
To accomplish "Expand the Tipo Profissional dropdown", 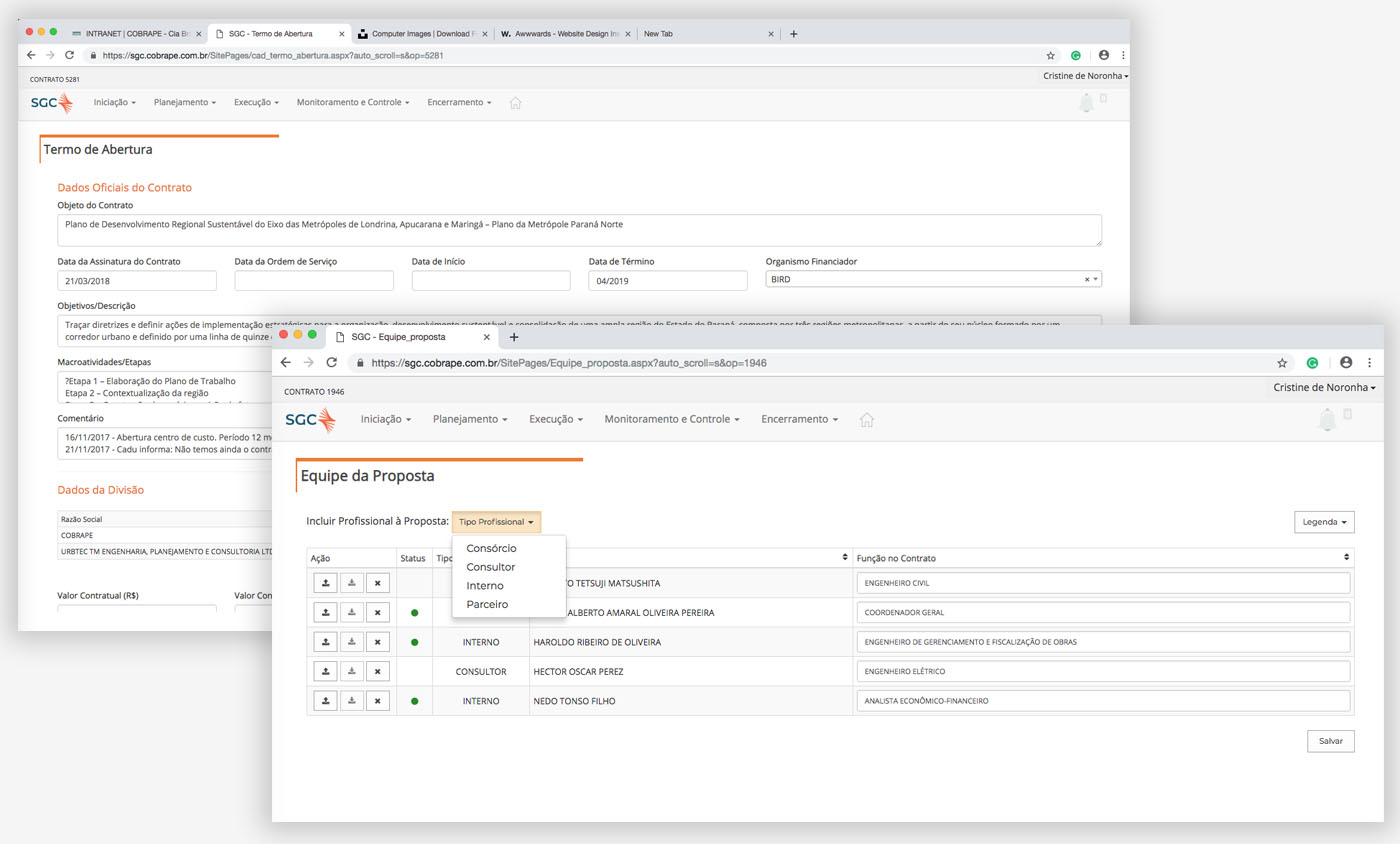I will pyautogui.click(x=496, y=522).
